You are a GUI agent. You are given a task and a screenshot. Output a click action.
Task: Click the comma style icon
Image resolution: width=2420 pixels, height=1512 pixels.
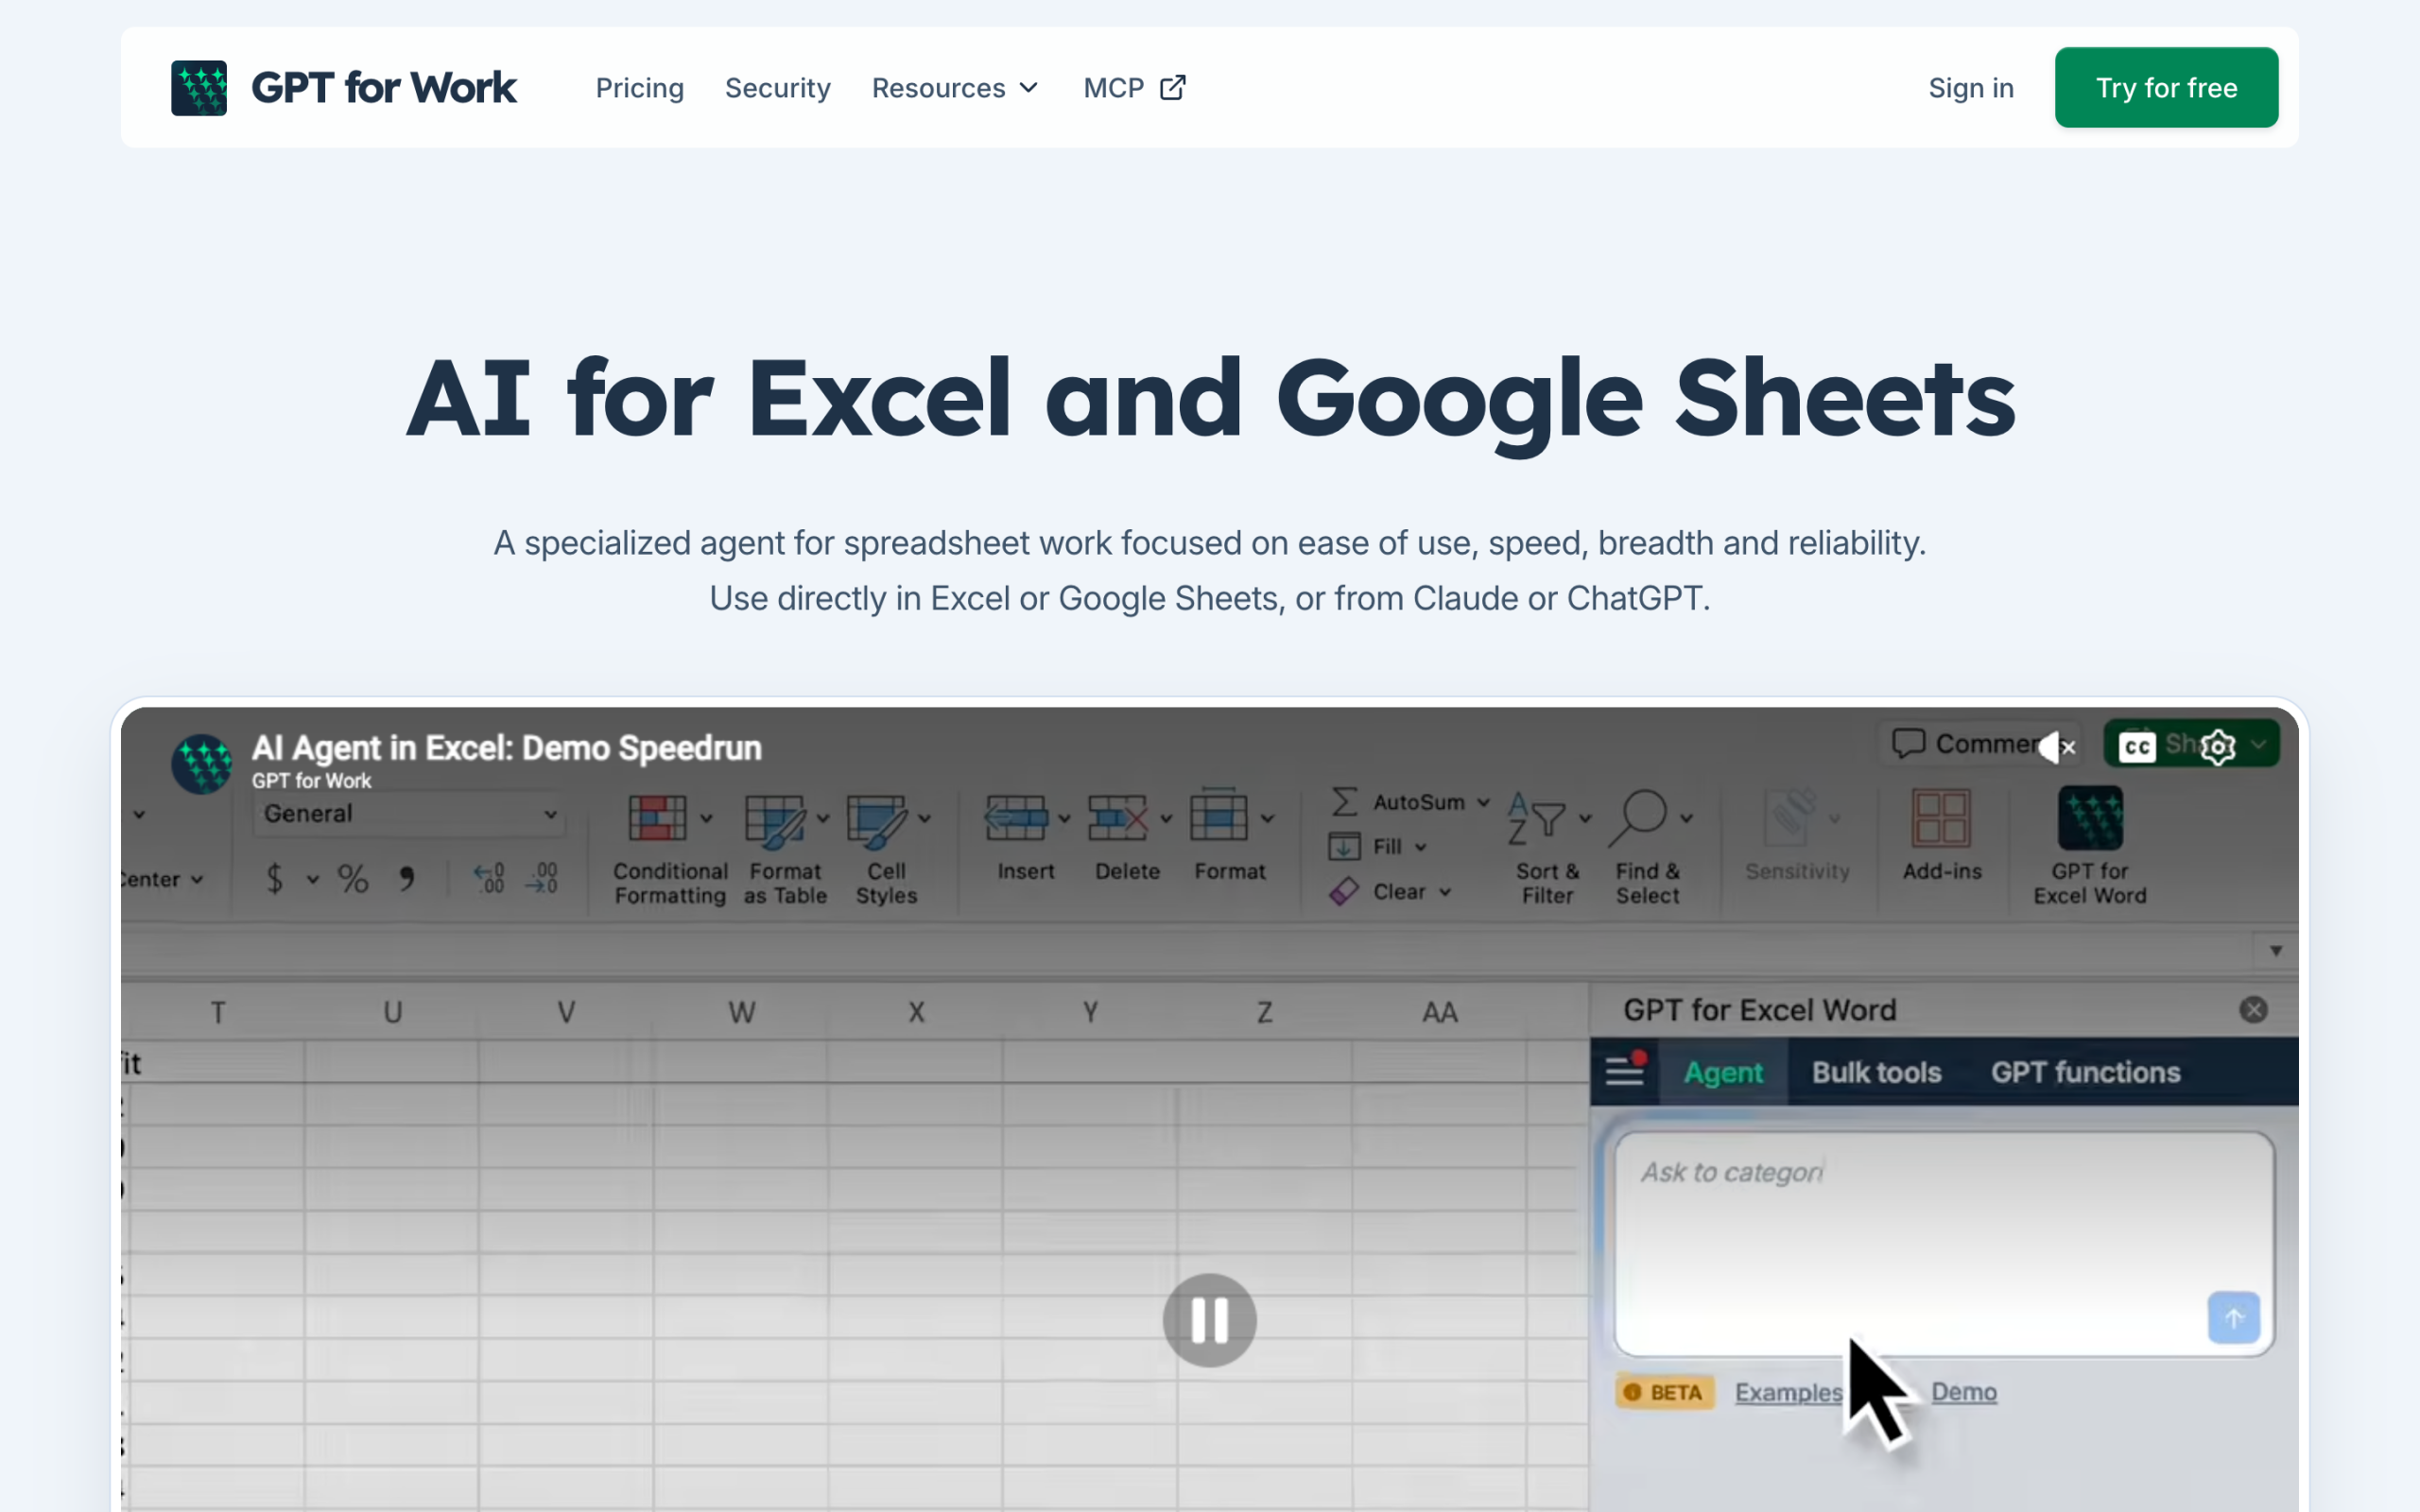[406, 879]
